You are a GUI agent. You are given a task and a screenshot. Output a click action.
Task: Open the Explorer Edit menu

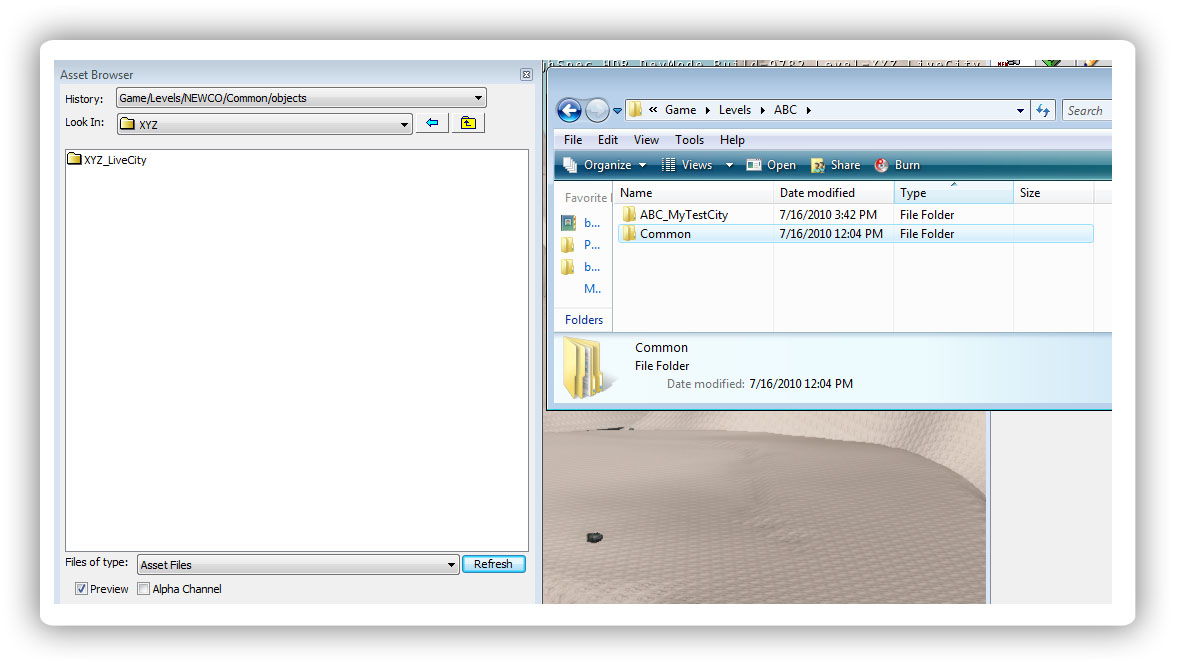click(608, 140)
